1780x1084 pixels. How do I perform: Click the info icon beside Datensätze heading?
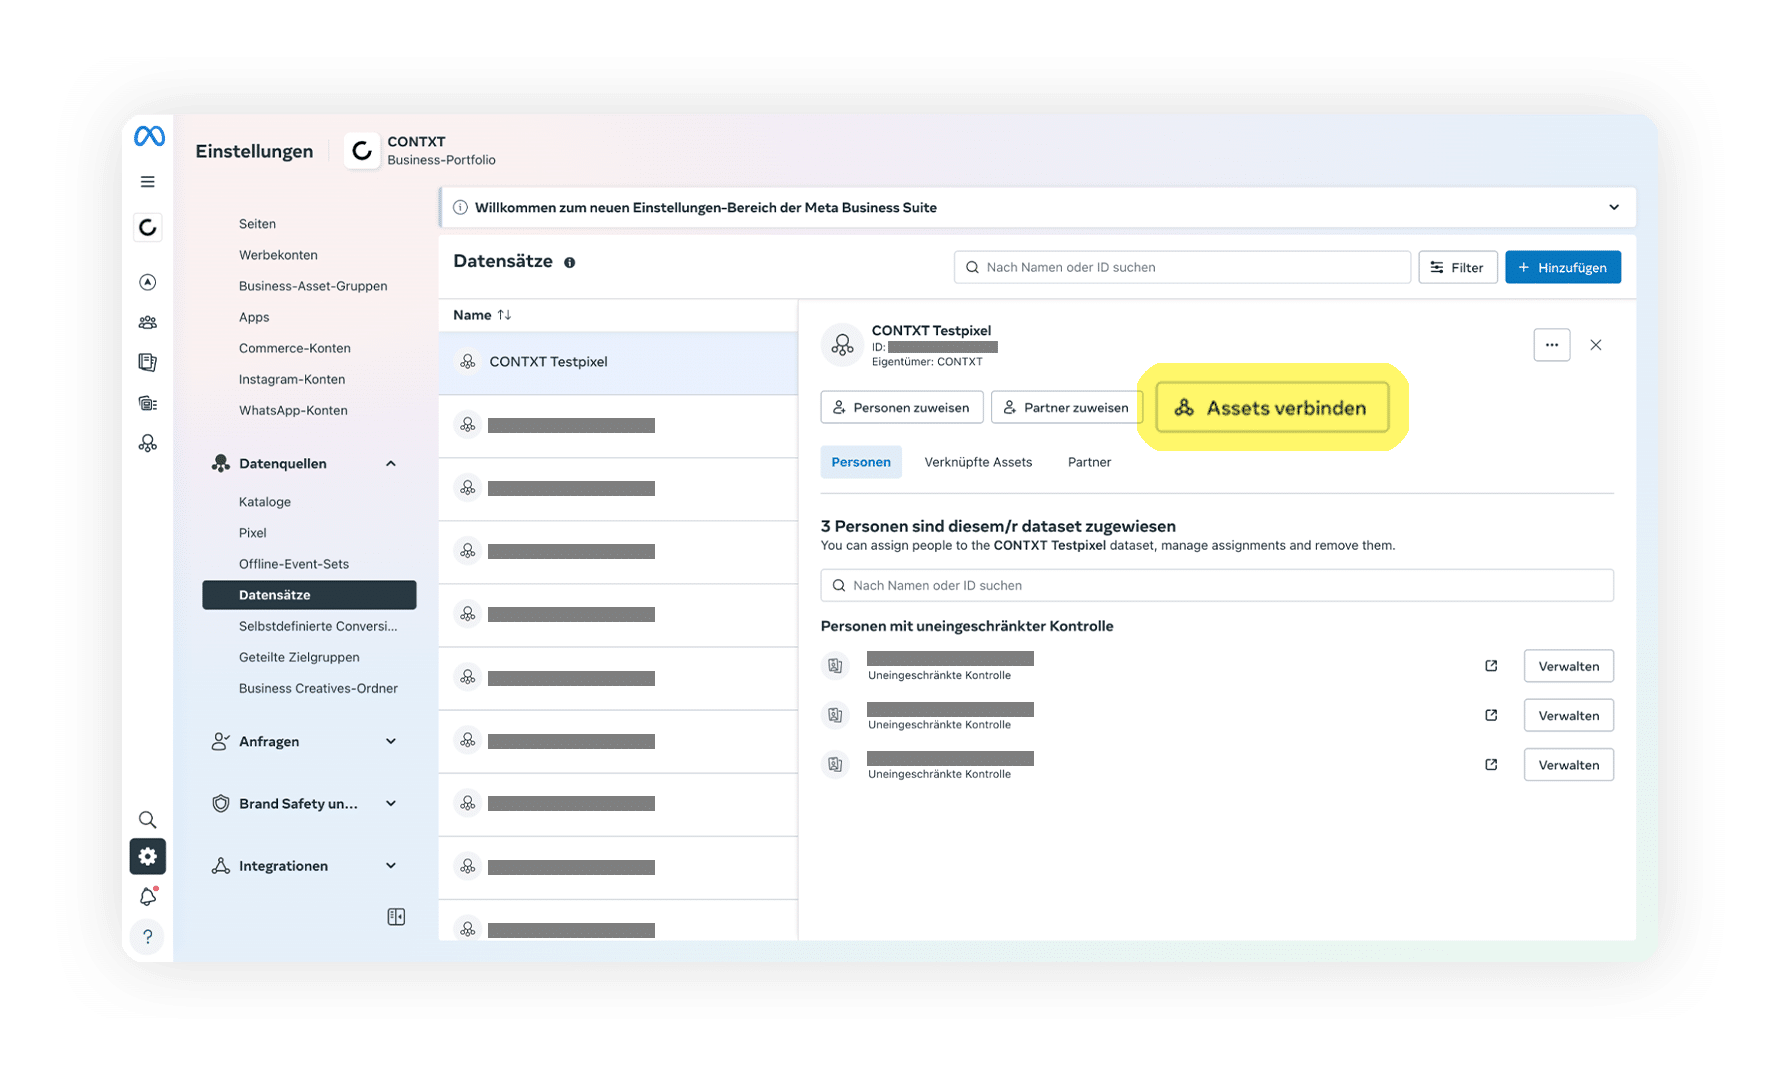(570, 263)
